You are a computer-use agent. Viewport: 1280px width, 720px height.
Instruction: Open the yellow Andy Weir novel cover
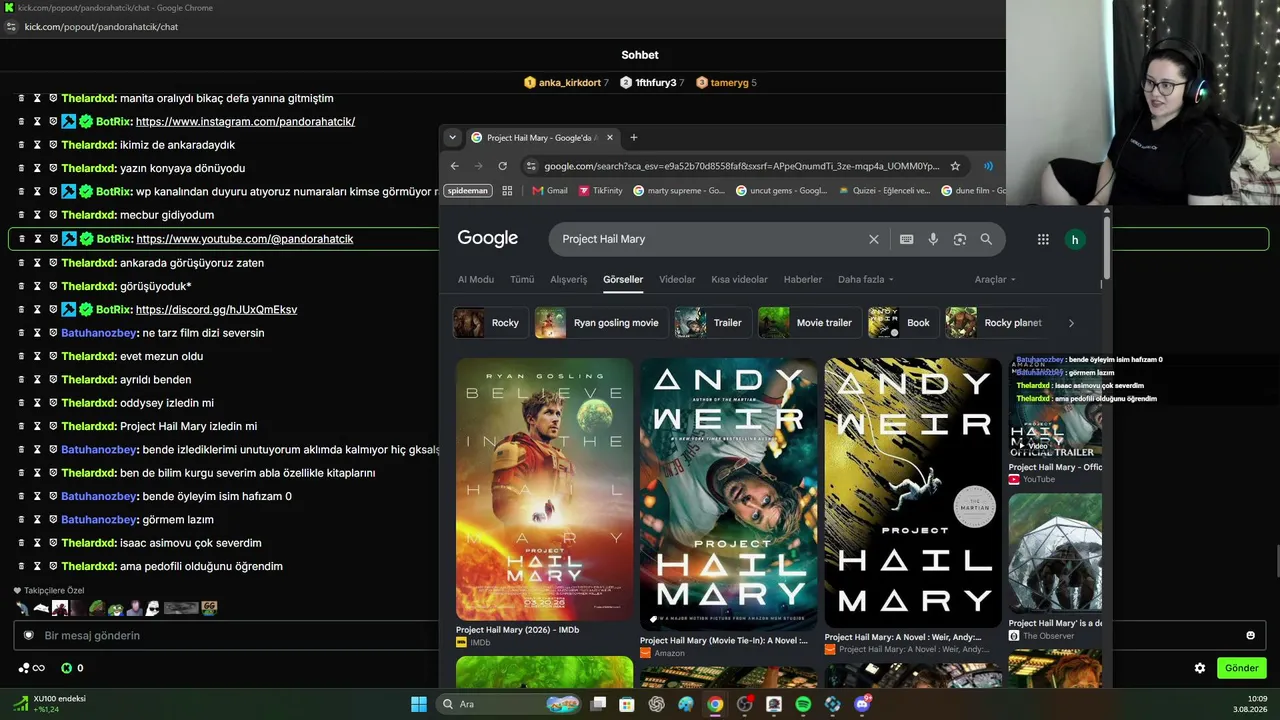tap(913, 493)
